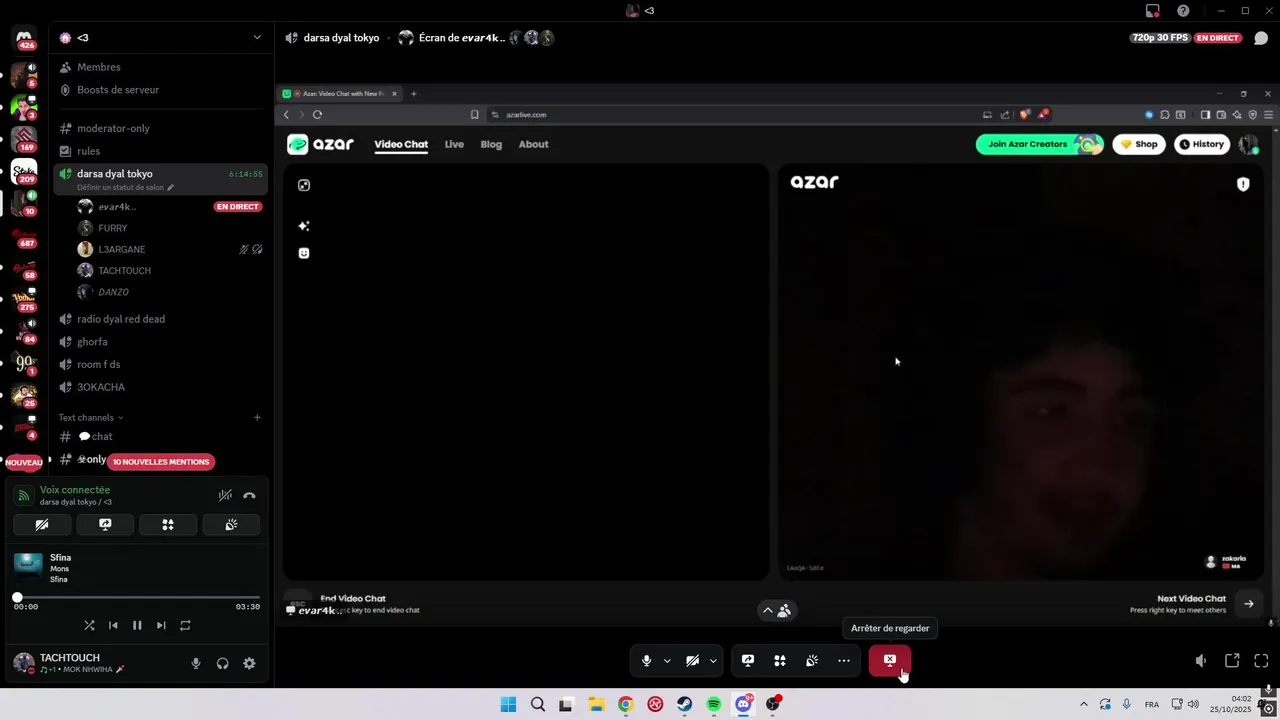Join radio dyal red dead voice channel

tap(160, 319)
